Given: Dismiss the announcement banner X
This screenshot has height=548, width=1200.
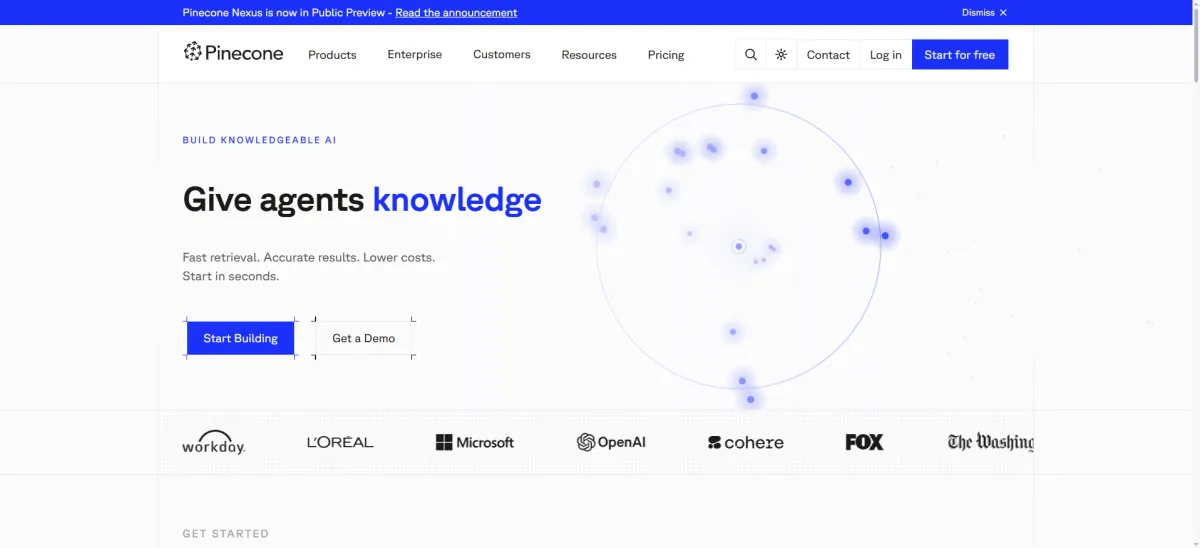Looking at the screenshot, I should [1003, 13].
